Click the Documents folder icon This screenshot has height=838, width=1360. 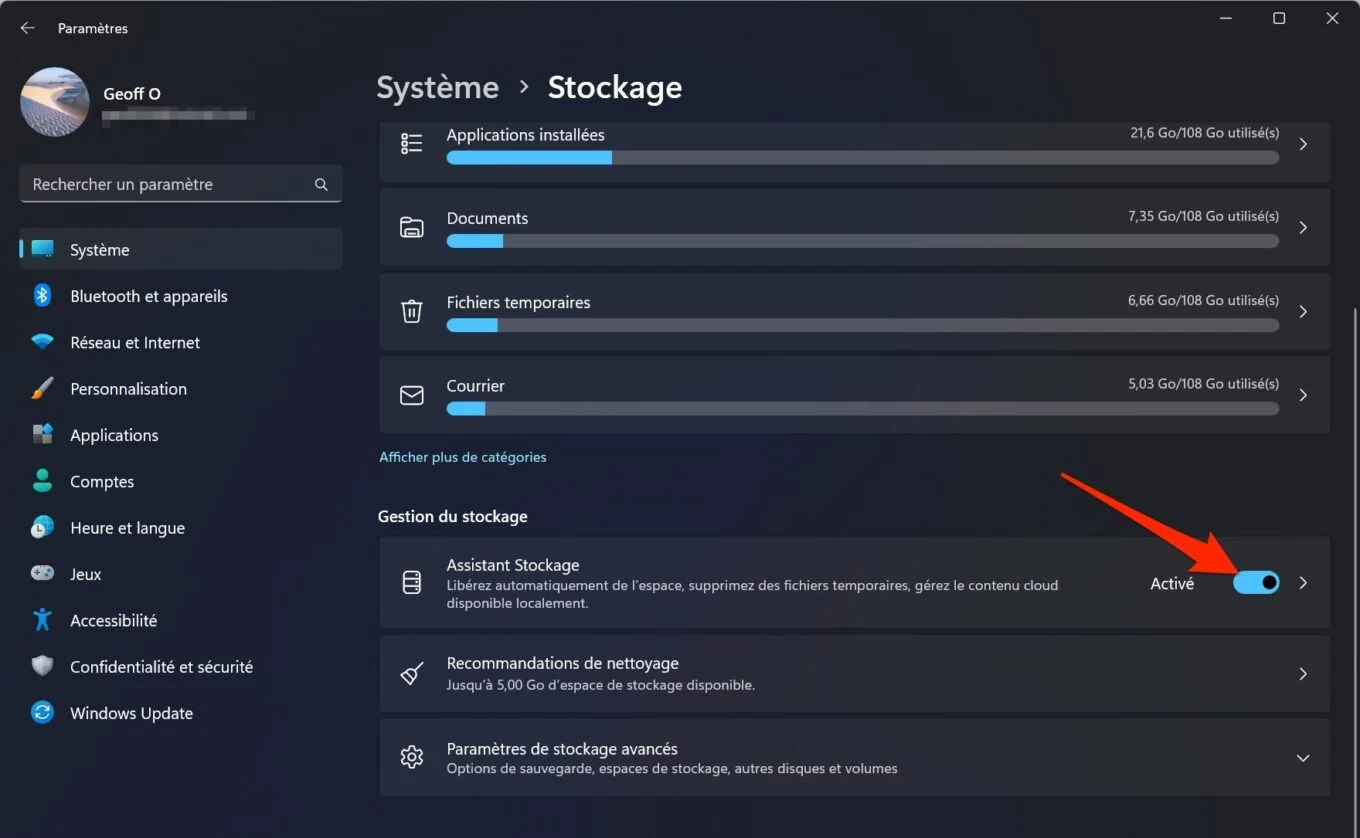click(x=412, y=227)
